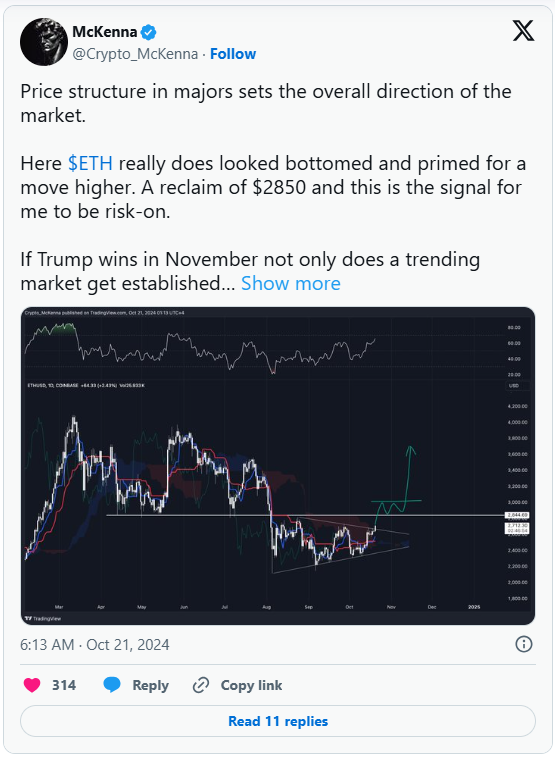This screenshot has width=555, height=758.
Task: Click the Copy link text
Action: coord(251,685)
